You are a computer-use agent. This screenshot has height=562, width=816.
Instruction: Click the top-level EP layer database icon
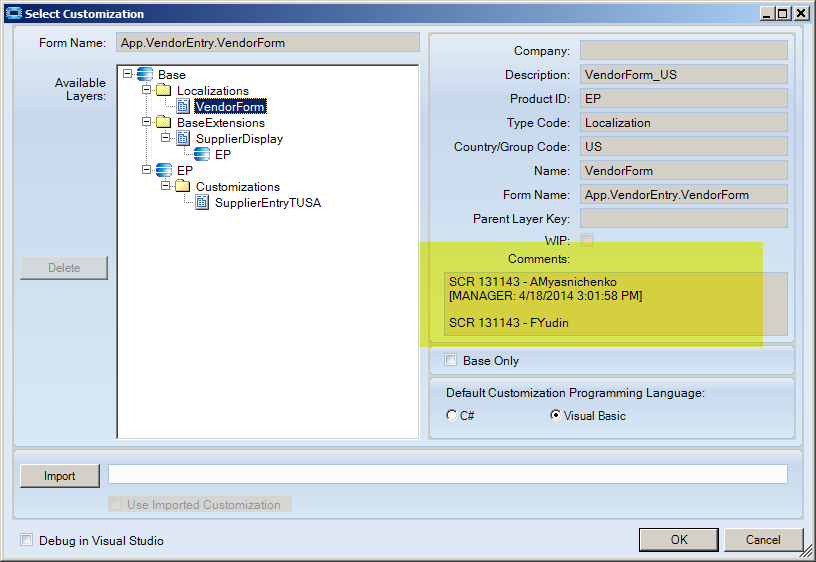tap(163, 170)
